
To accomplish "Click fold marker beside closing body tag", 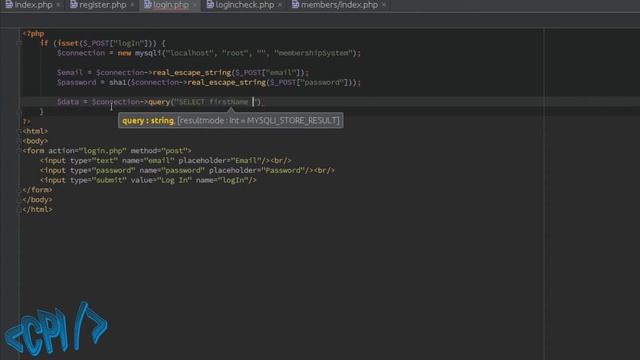I will pos(19,200).
